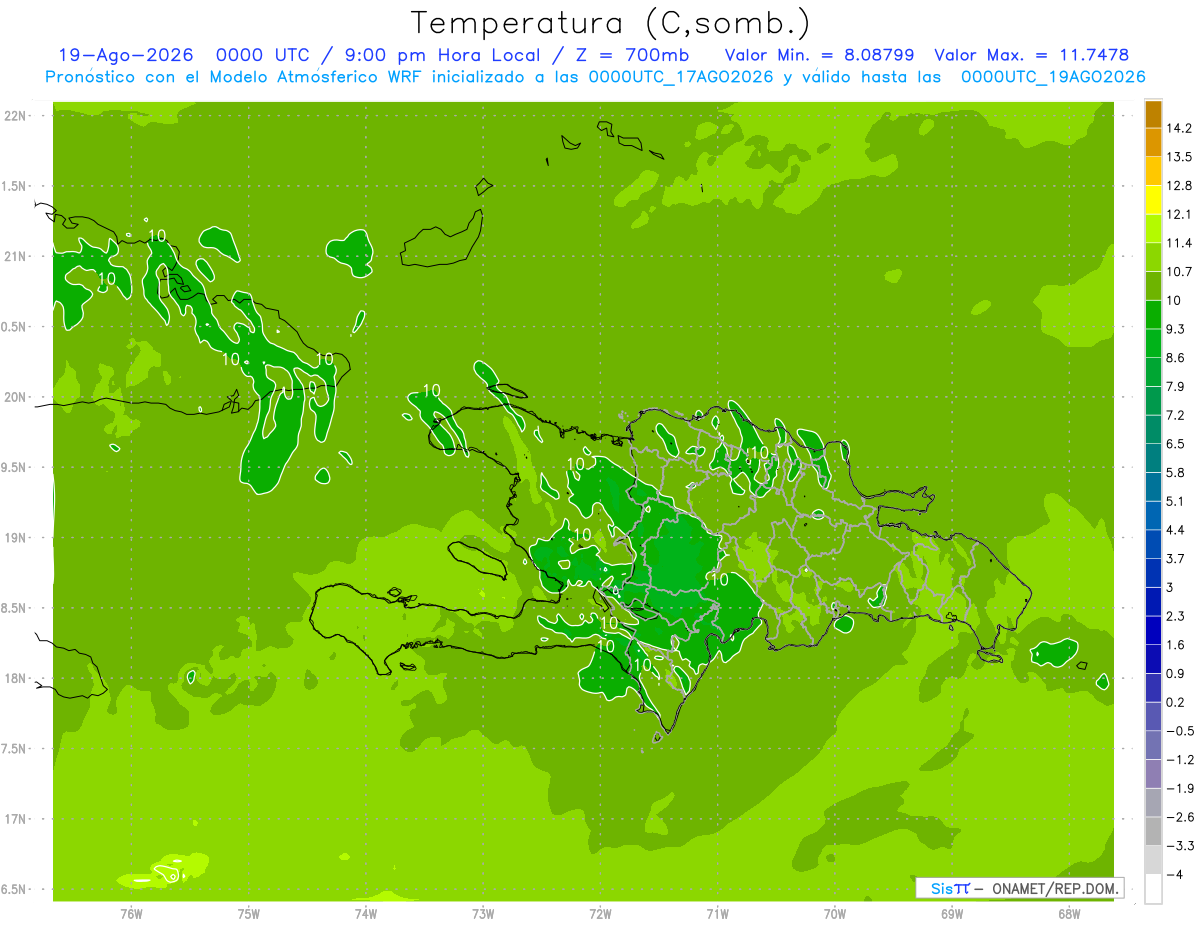
Task: Click the '-1.2' colorbar value
Action: (x=1180, y=759)
